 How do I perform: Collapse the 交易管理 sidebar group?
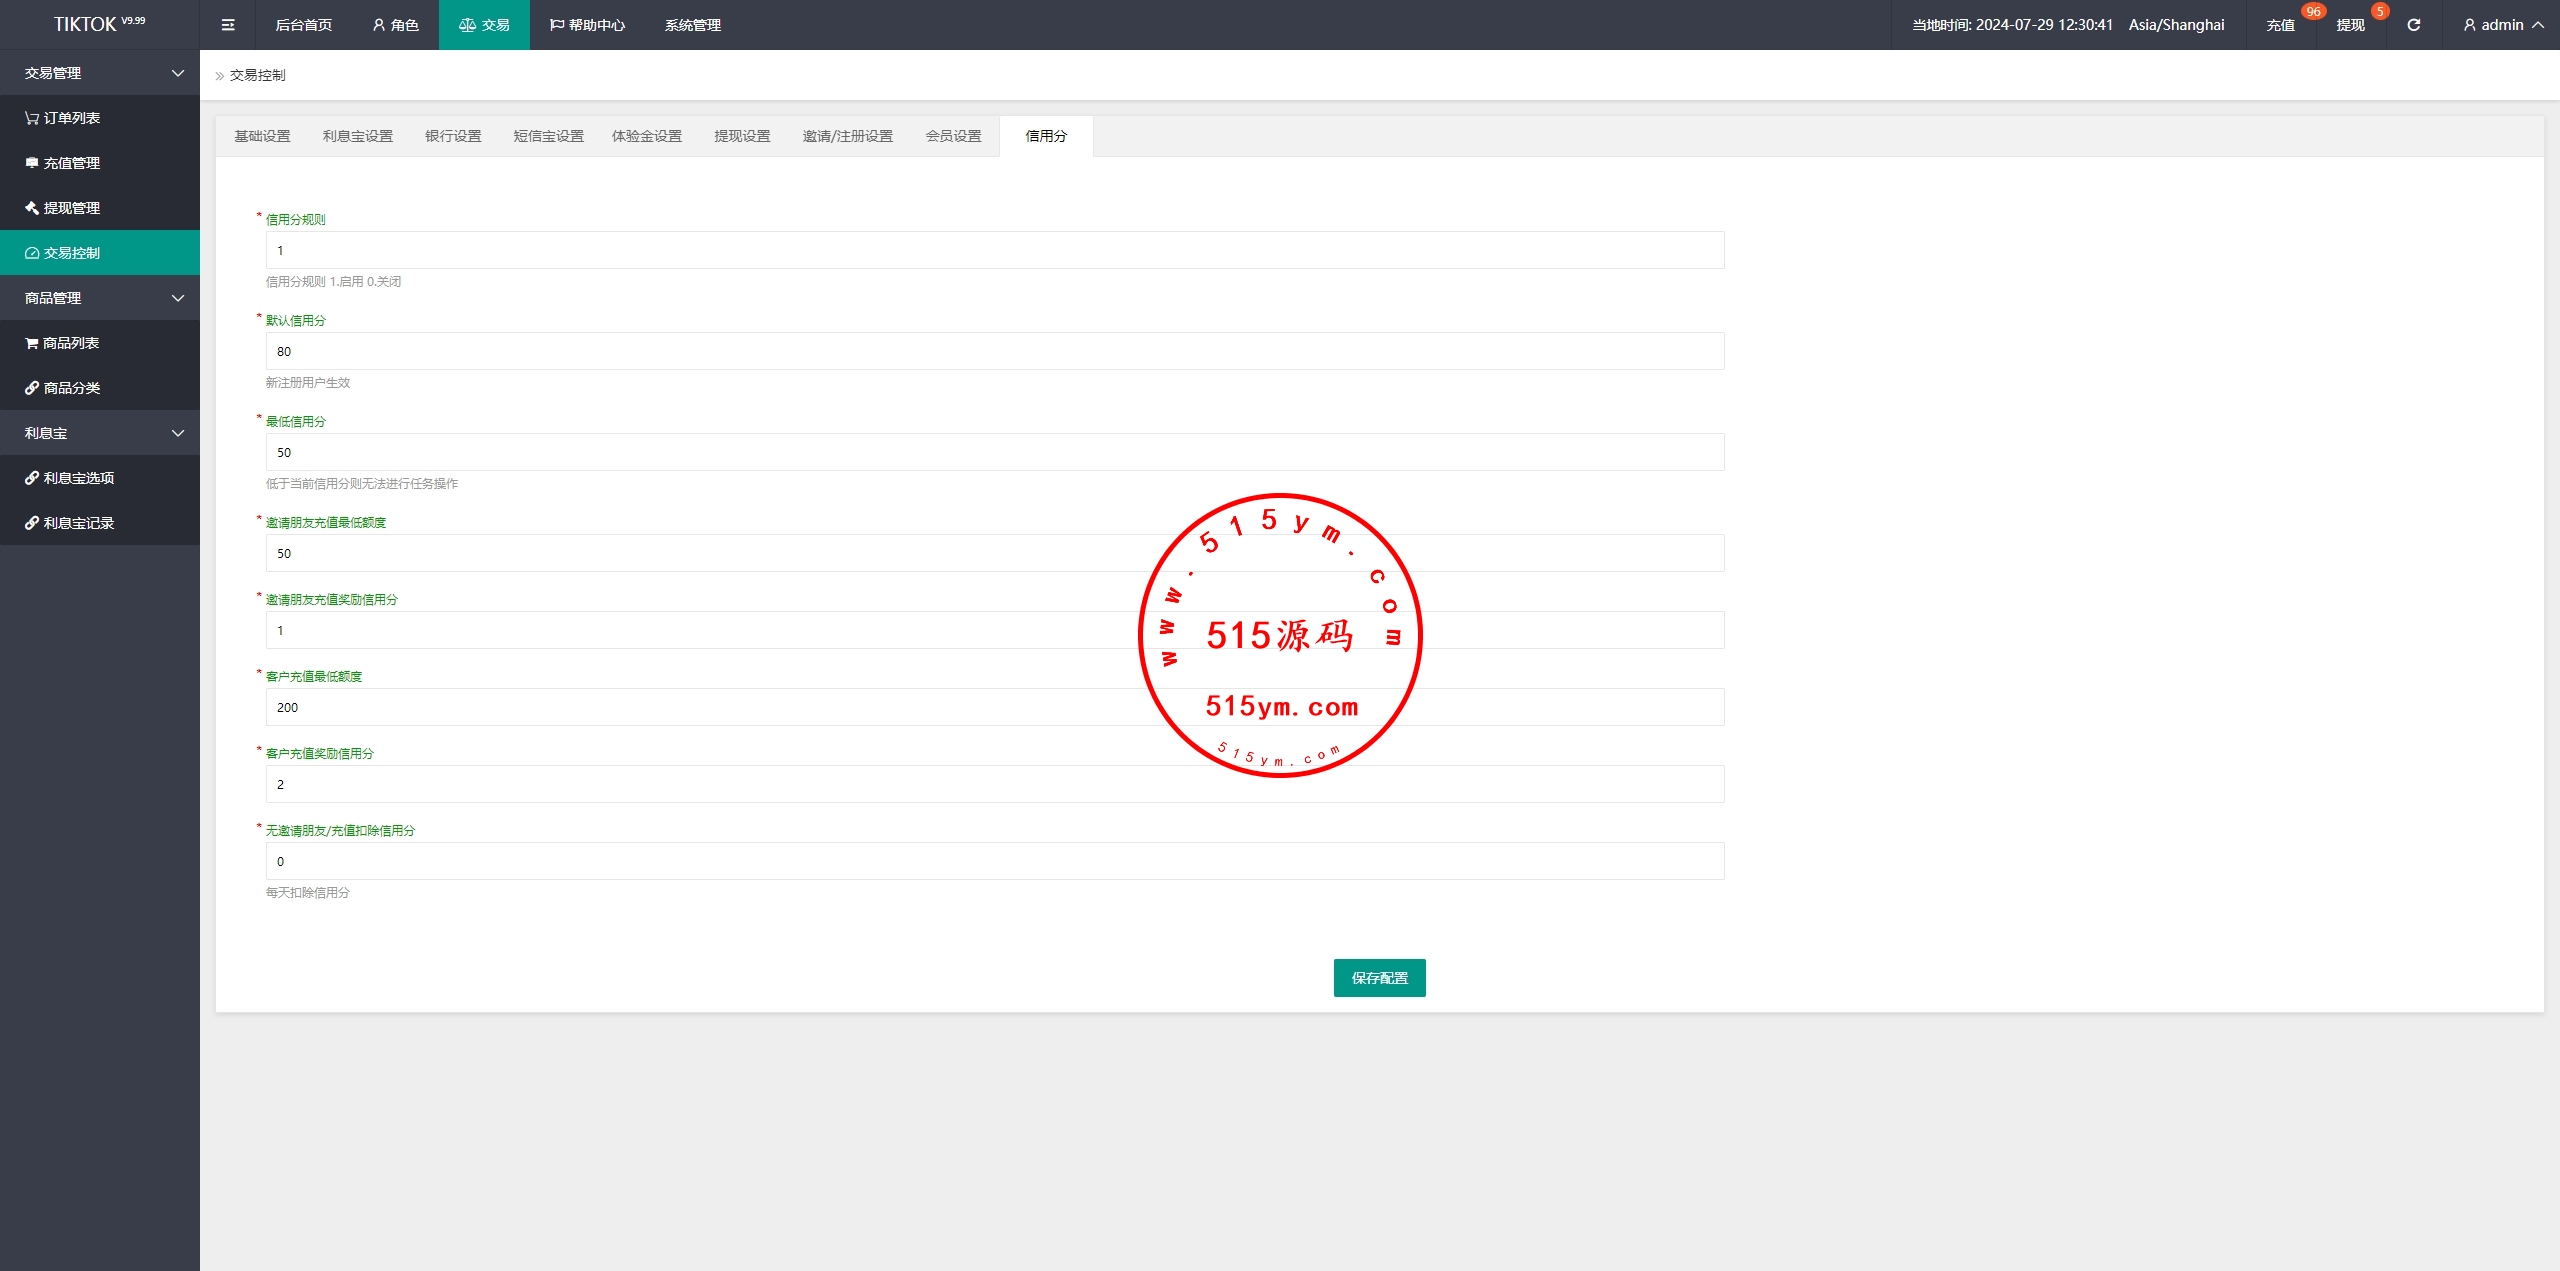[100, 73]
